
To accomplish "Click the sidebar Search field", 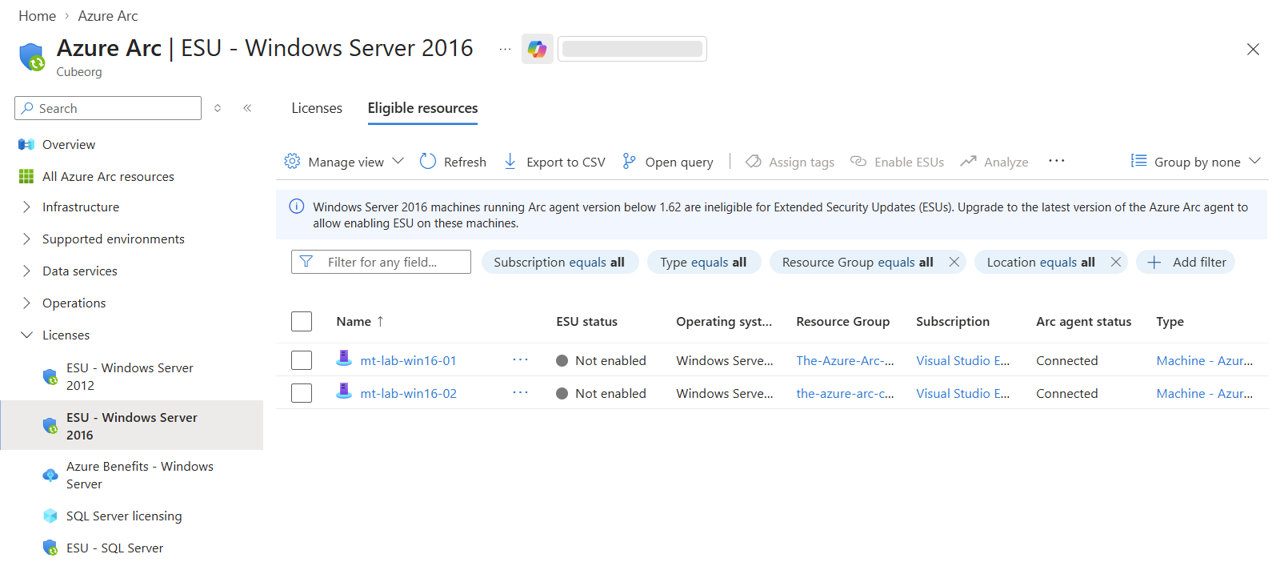I will pos(108,108).
